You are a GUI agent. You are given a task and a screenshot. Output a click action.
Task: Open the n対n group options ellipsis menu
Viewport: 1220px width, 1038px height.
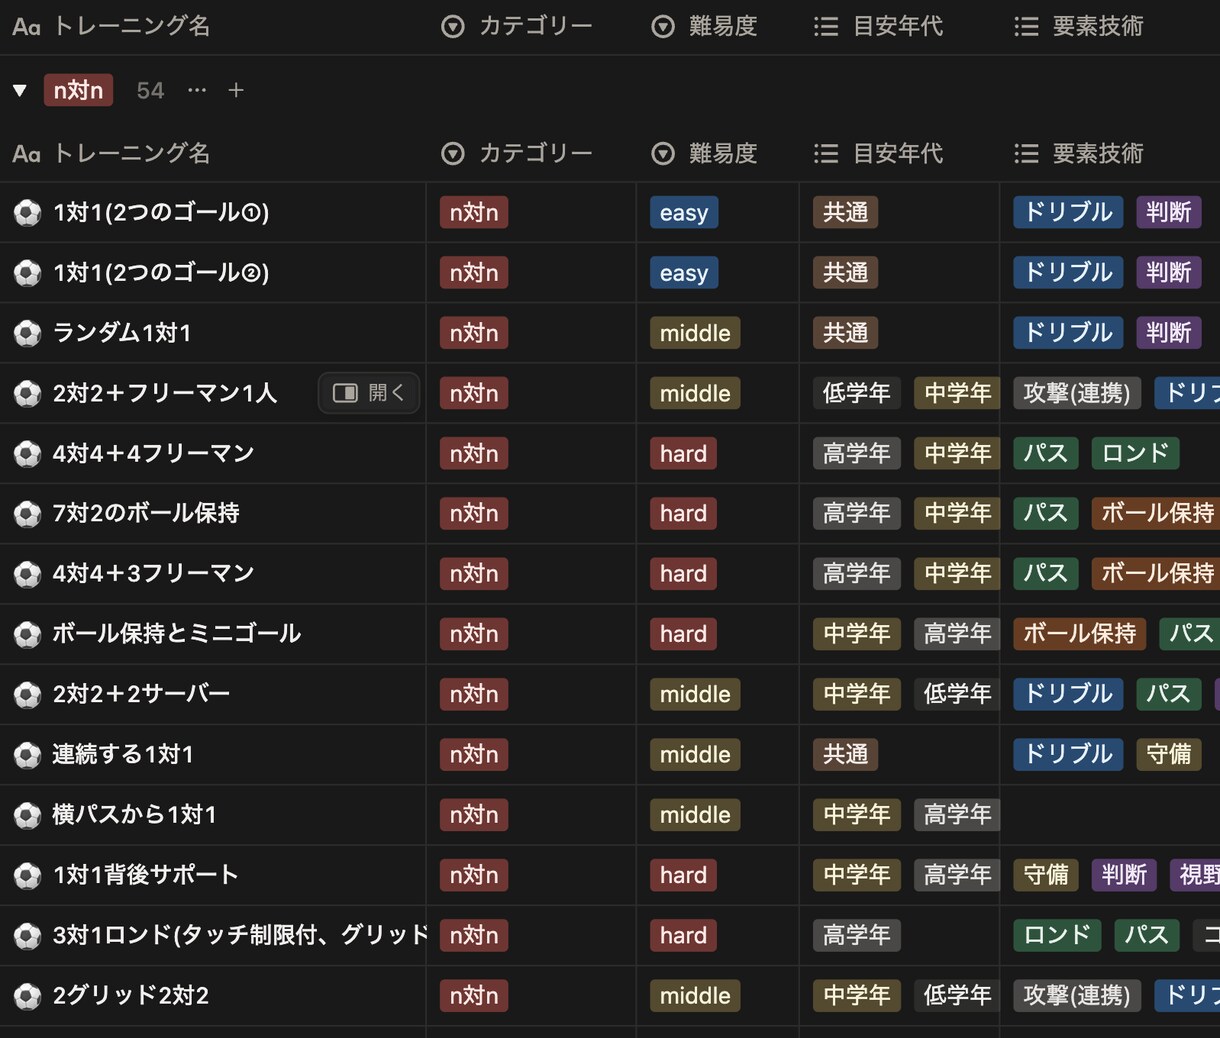[197, 90]
